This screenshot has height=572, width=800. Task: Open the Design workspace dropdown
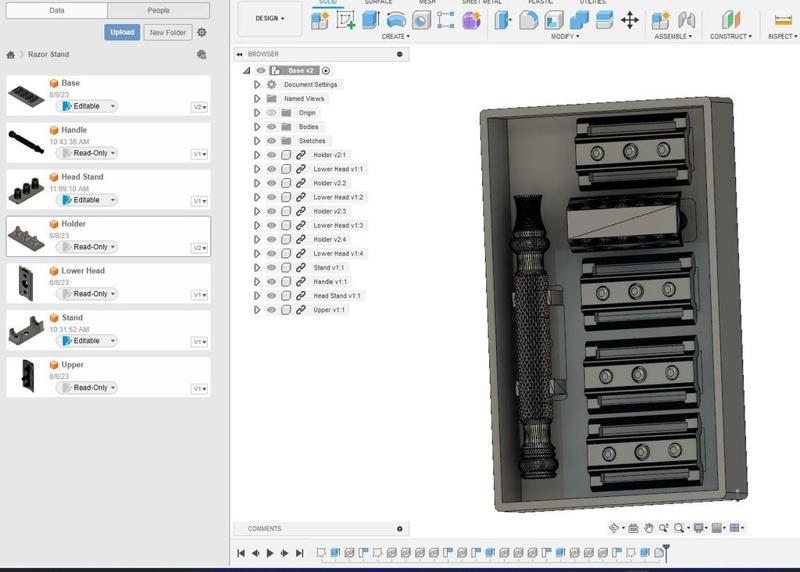[269, 18]
